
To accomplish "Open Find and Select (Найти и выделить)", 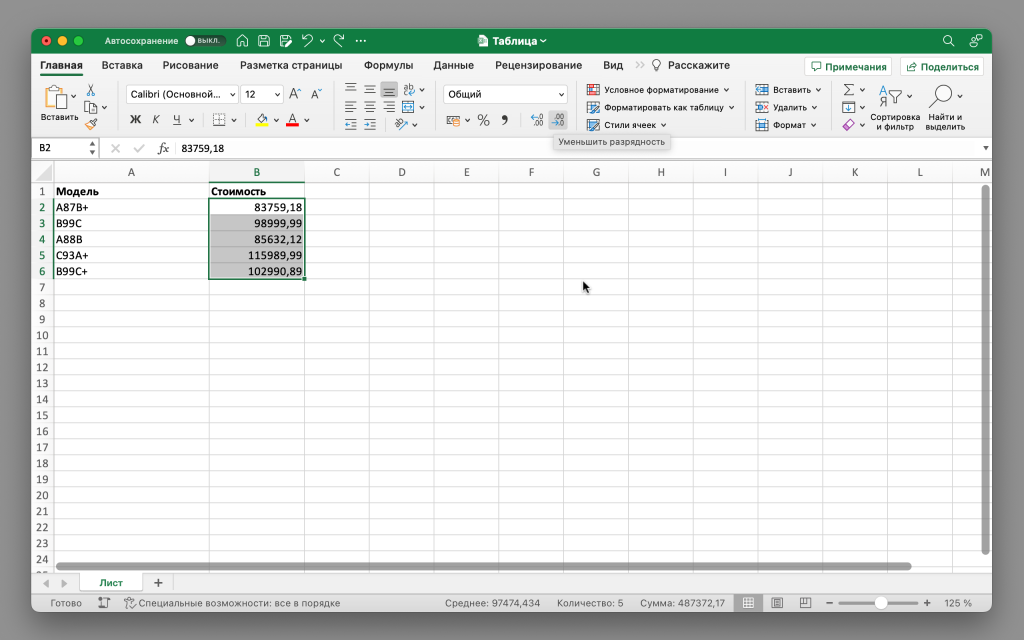I will tap(945, 108).
